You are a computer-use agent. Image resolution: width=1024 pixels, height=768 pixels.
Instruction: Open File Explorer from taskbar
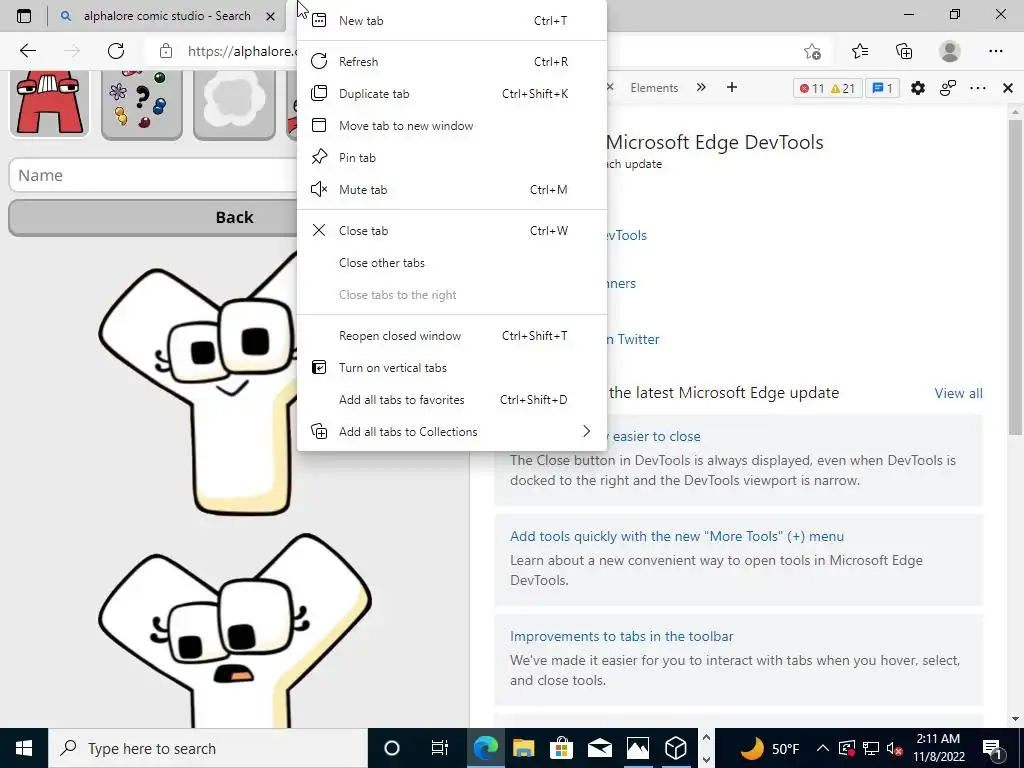point(523,748)
